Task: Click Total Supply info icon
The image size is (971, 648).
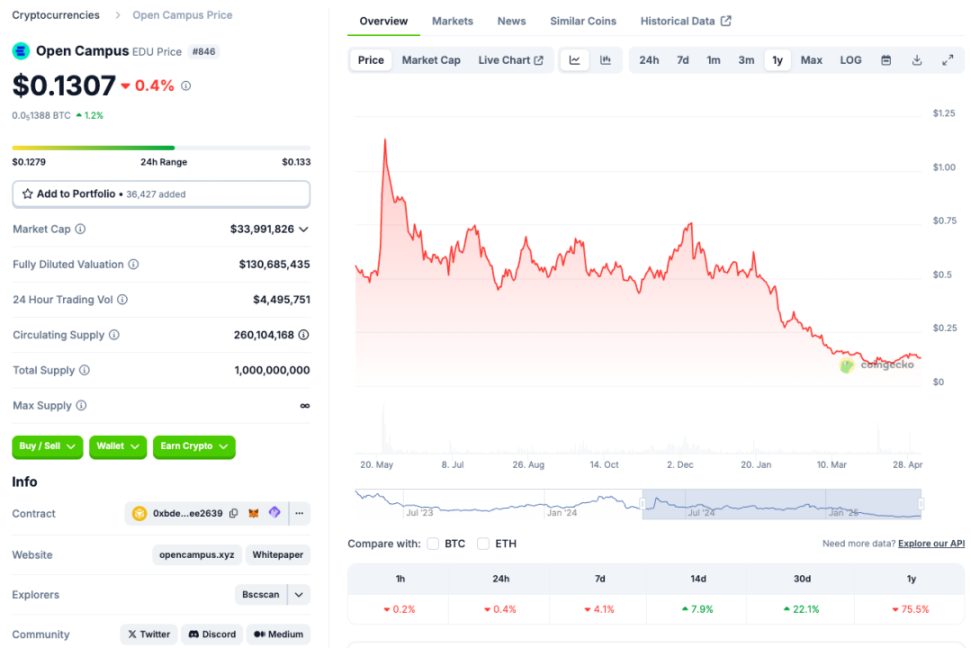Action: (84, 370)
